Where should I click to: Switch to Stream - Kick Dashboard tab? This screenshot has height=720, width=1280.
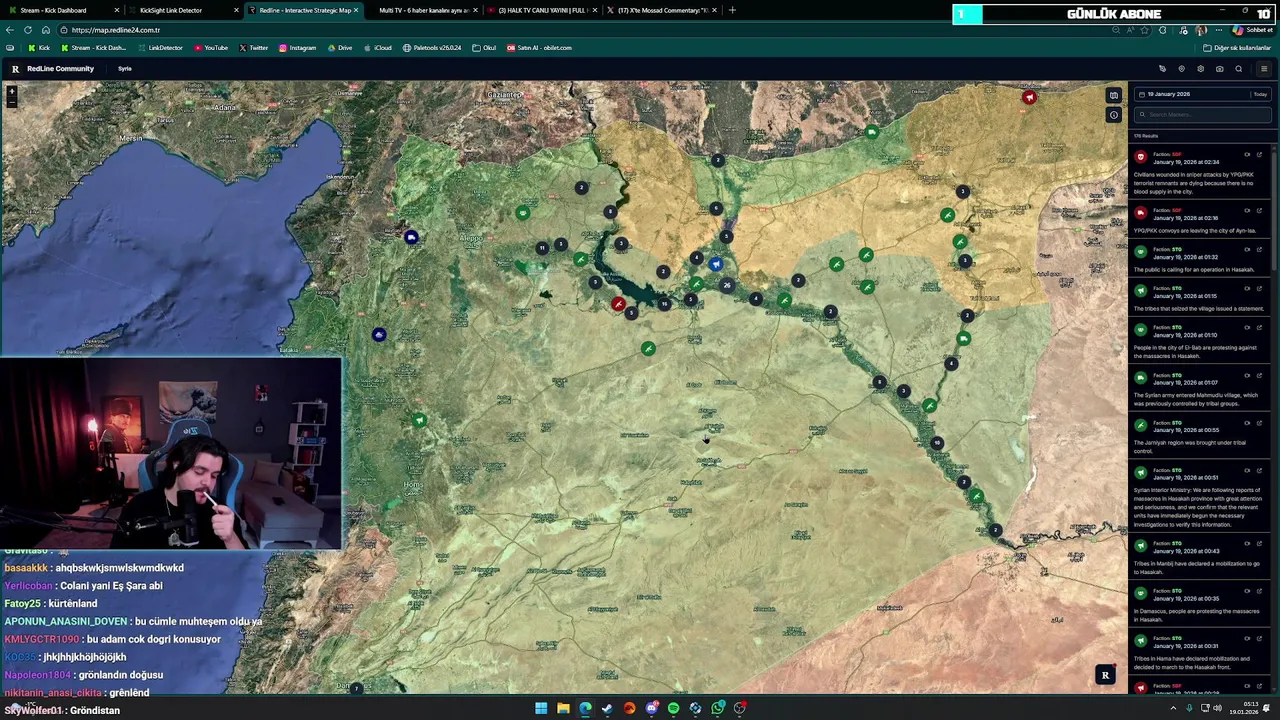tap(60, 10)
